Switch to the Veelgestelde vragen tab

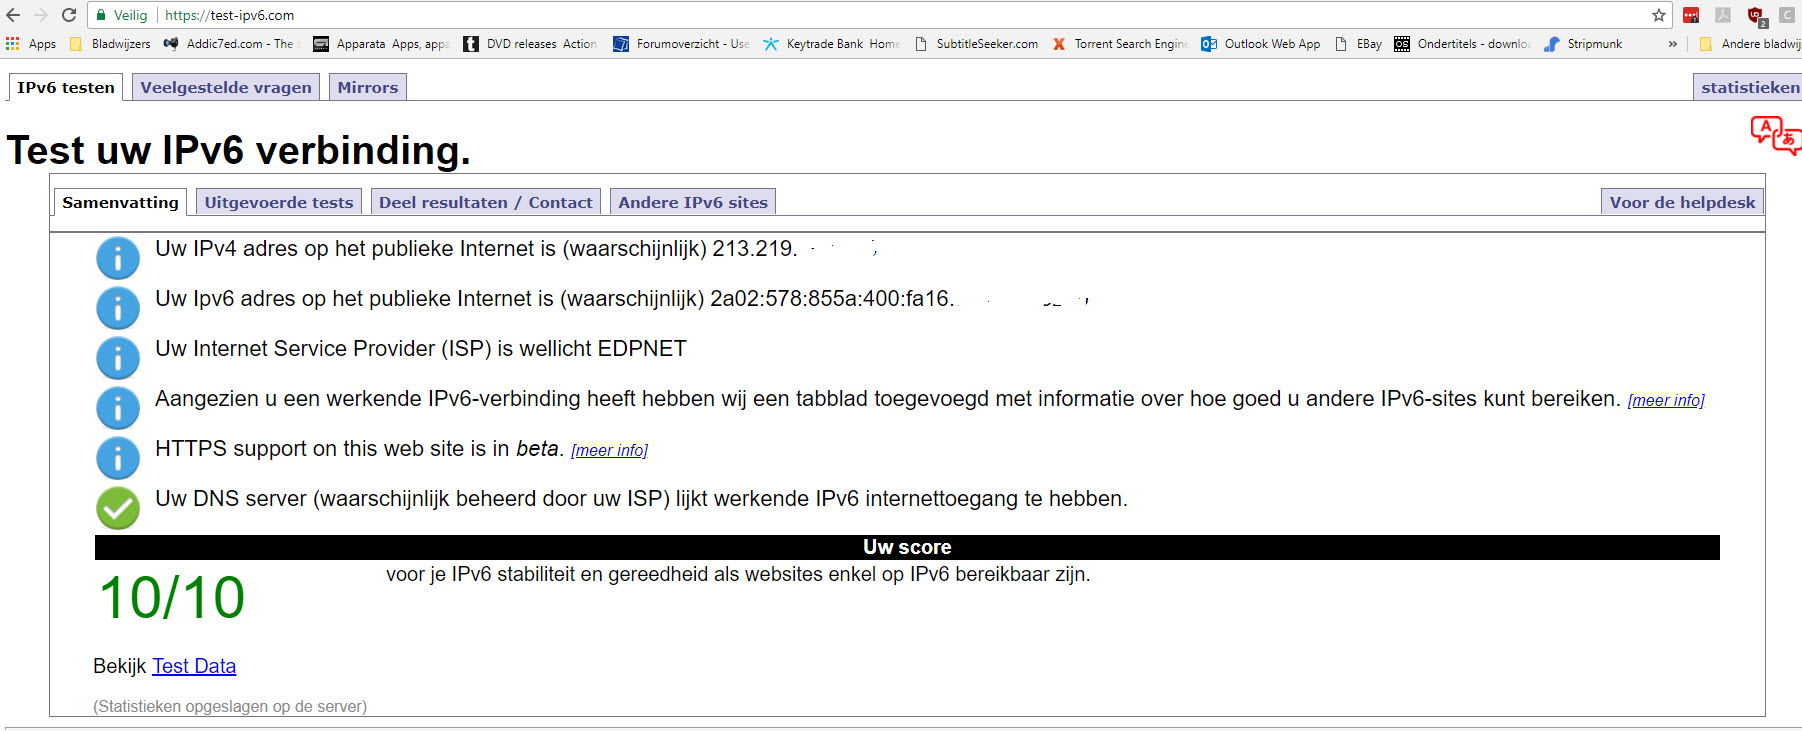point(226,88)
